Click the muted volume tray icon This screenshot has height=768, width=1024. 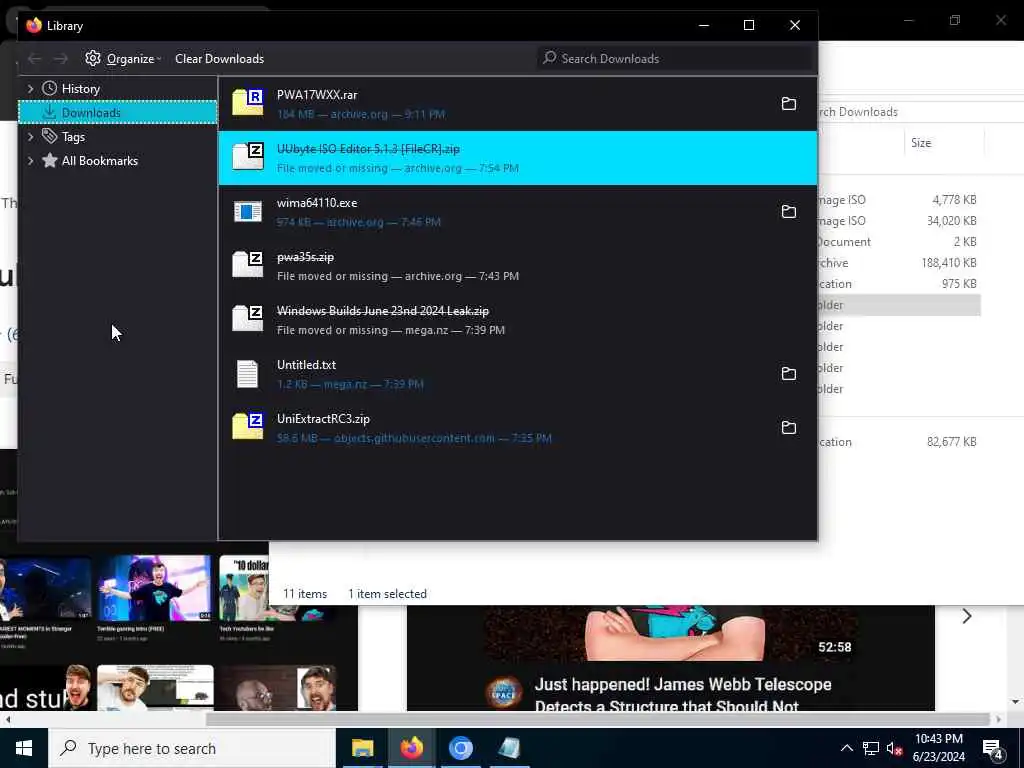[x=894, y=748]
